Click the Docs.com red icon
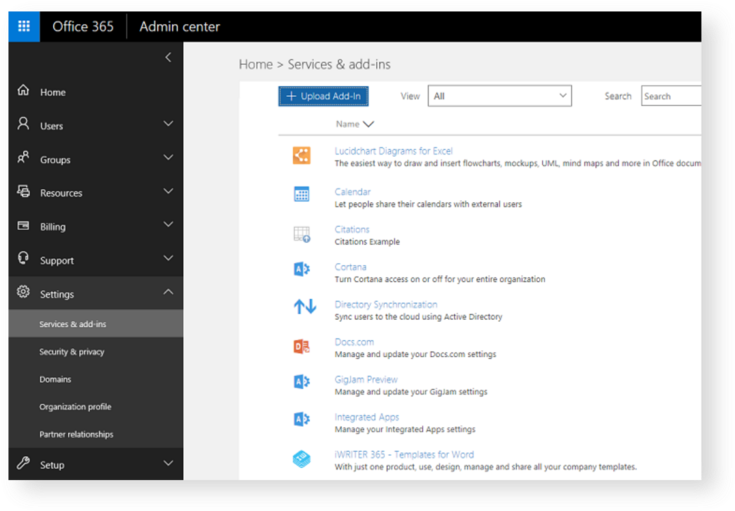 301,346
